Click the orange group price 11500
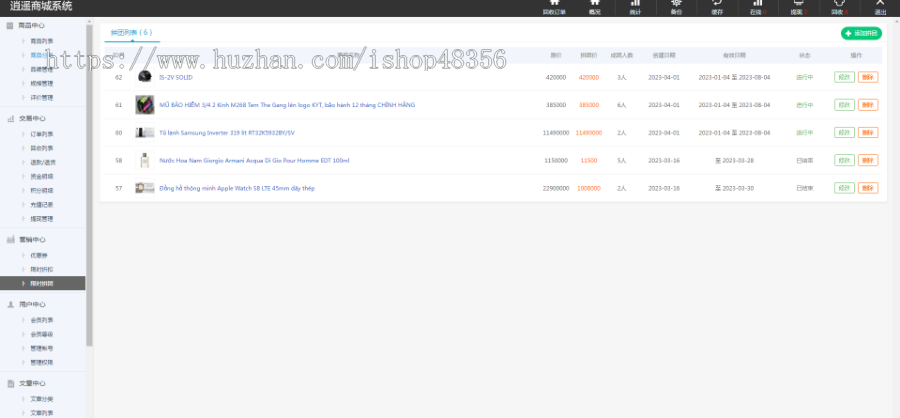This screenshot has width=900, height=418. click(x=589, y=160)
